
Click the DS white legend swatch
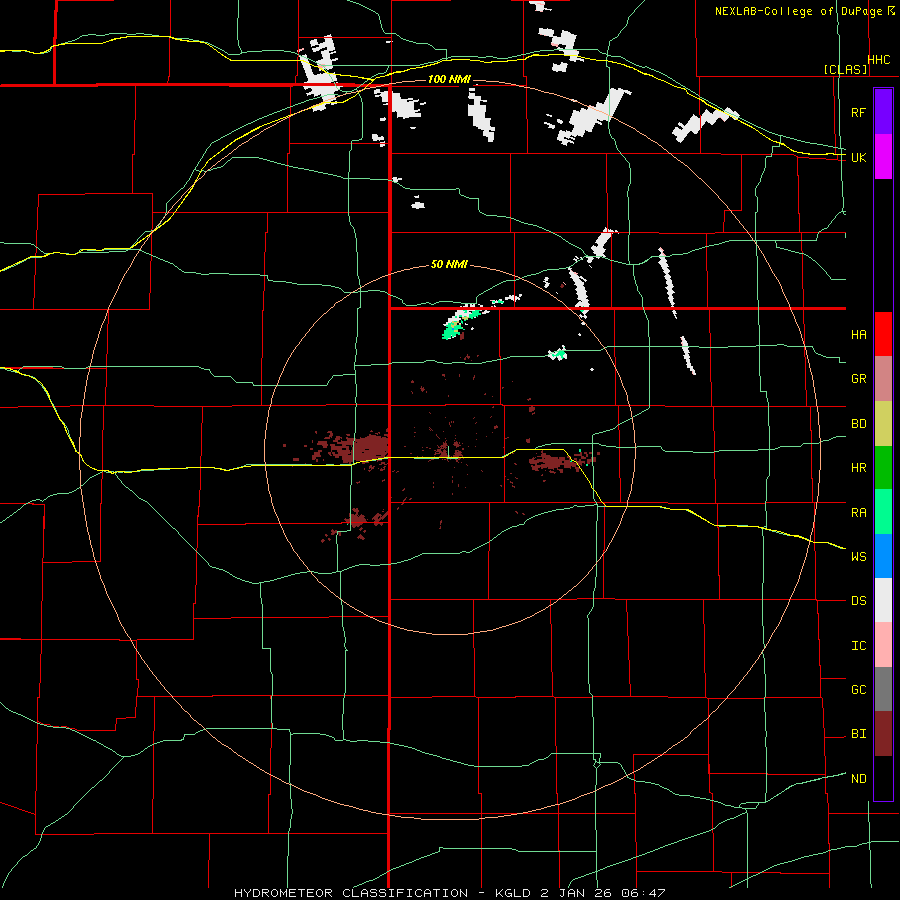tap(883, 600)
